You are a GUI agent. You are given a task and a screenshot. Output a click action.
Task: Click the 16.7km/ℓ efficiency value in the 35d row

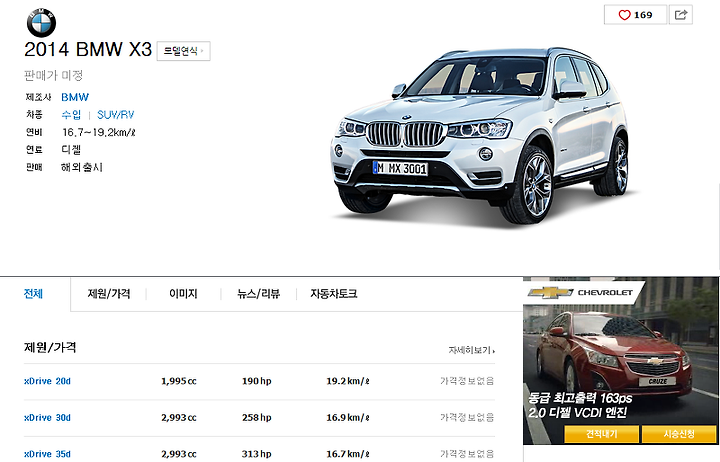[x=348, y=454]
